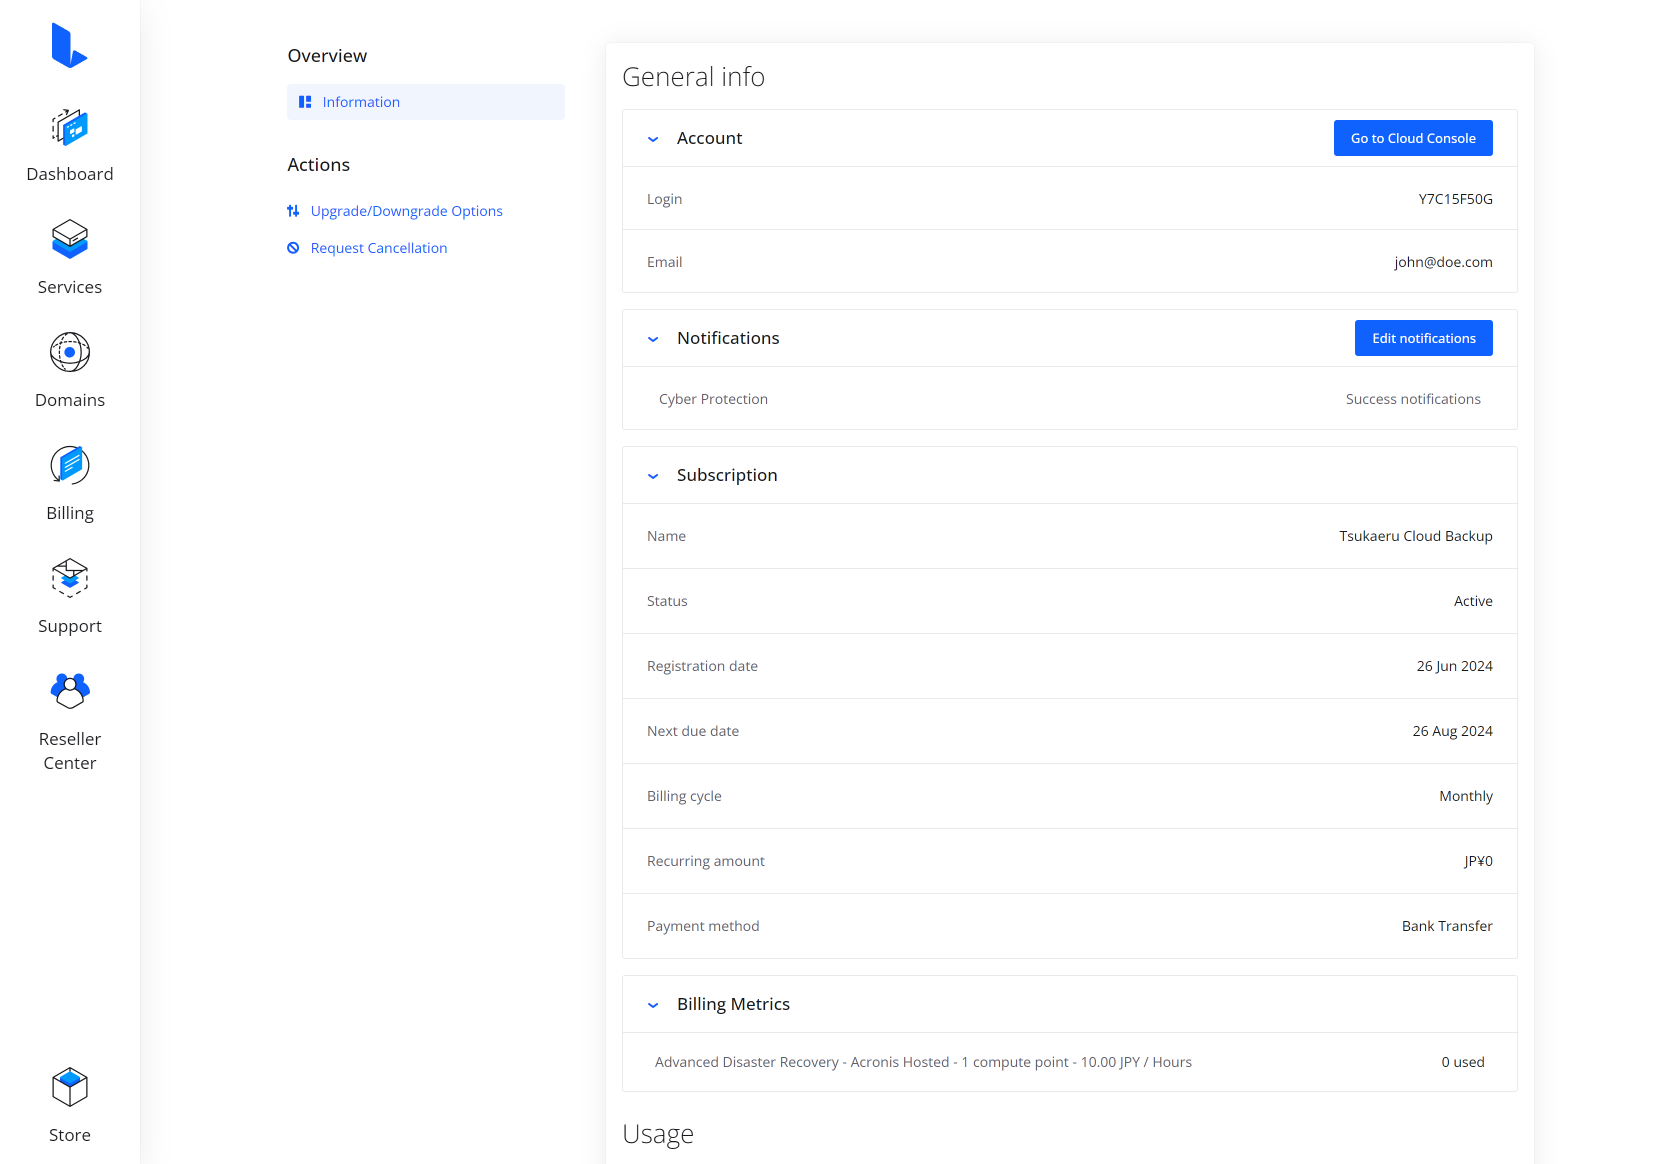
Task: Click the Next due date label
Action: click(x=693, y=731)
